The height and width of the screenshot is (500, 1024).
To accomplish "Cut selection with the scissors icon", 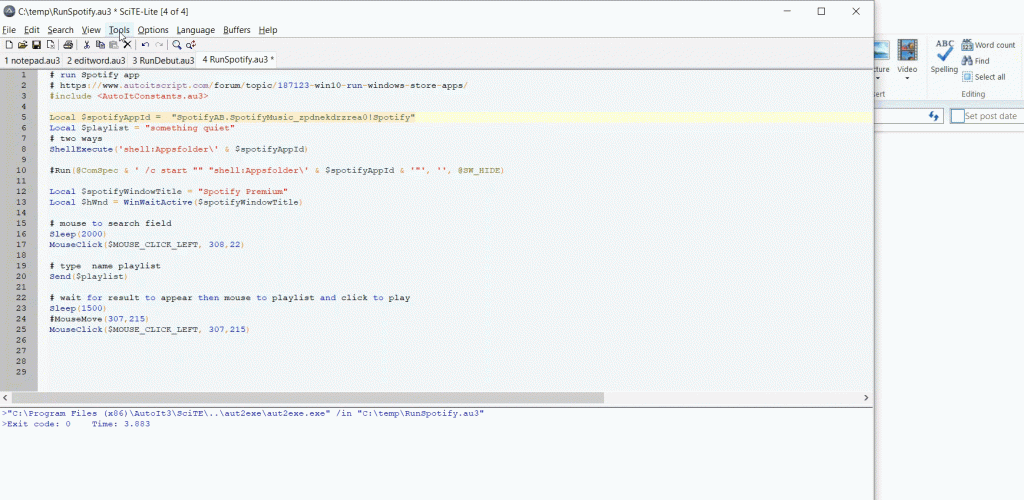I will pyautogui.click(x=87, y=45).
